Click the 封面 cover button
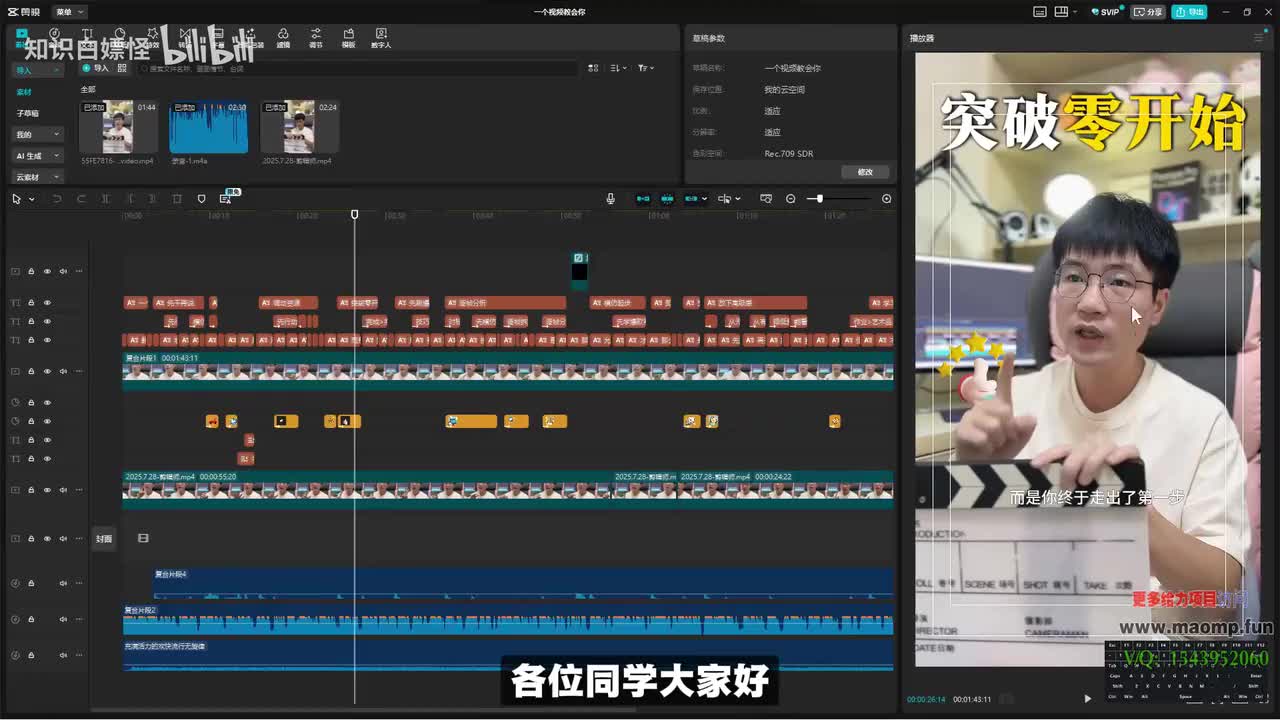The height and width of the screenshot is (720, 1280). (104, 538)
